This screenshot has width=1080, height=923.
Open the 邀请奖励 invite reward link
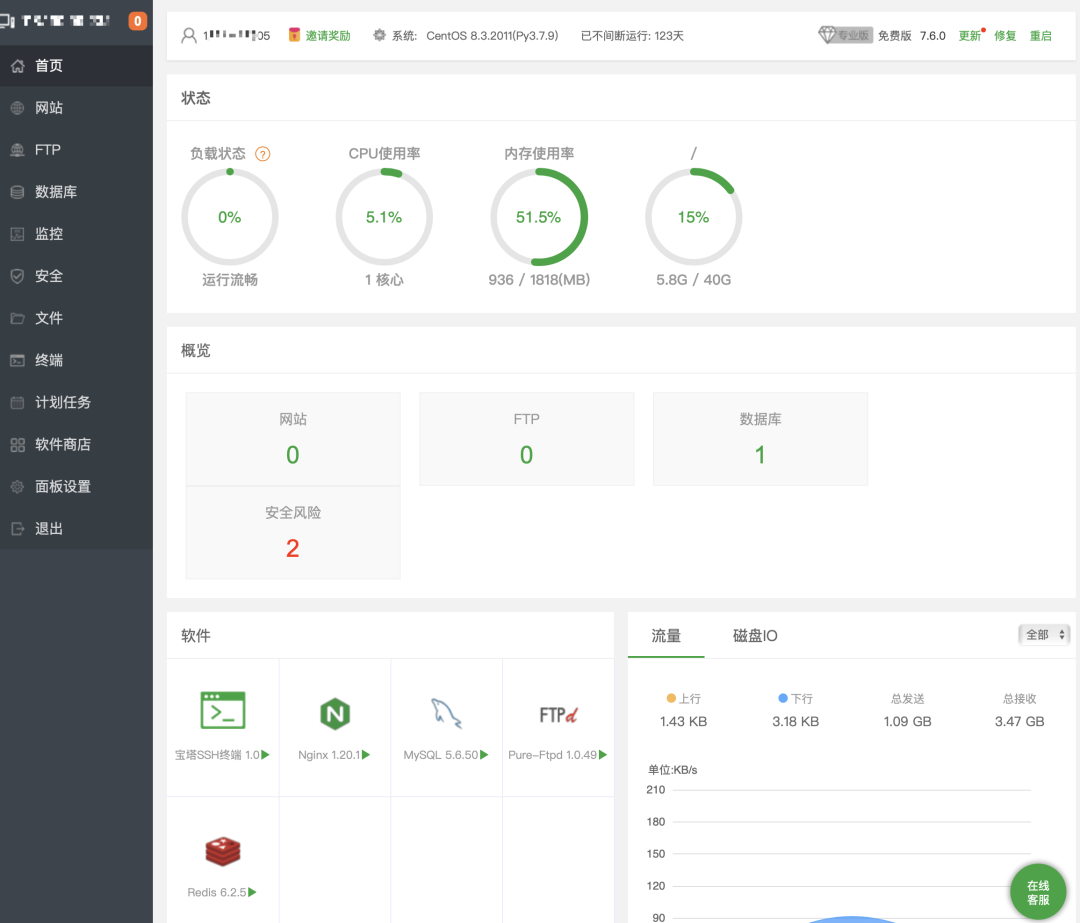pos(328,35)
